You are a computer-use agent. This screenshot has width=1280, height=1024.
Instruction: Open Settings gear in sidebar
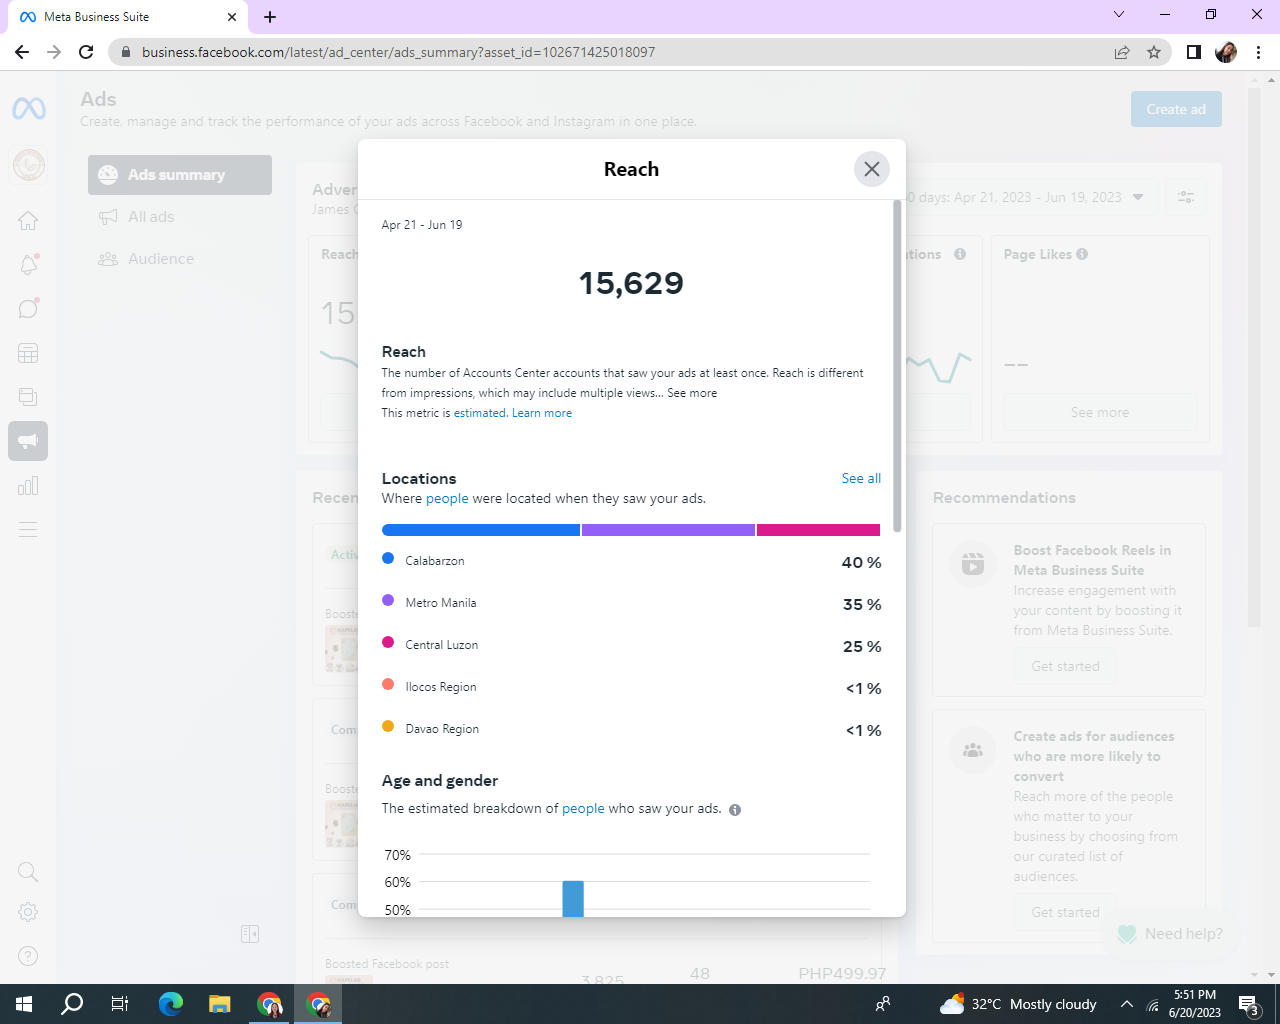pos(28,912)
